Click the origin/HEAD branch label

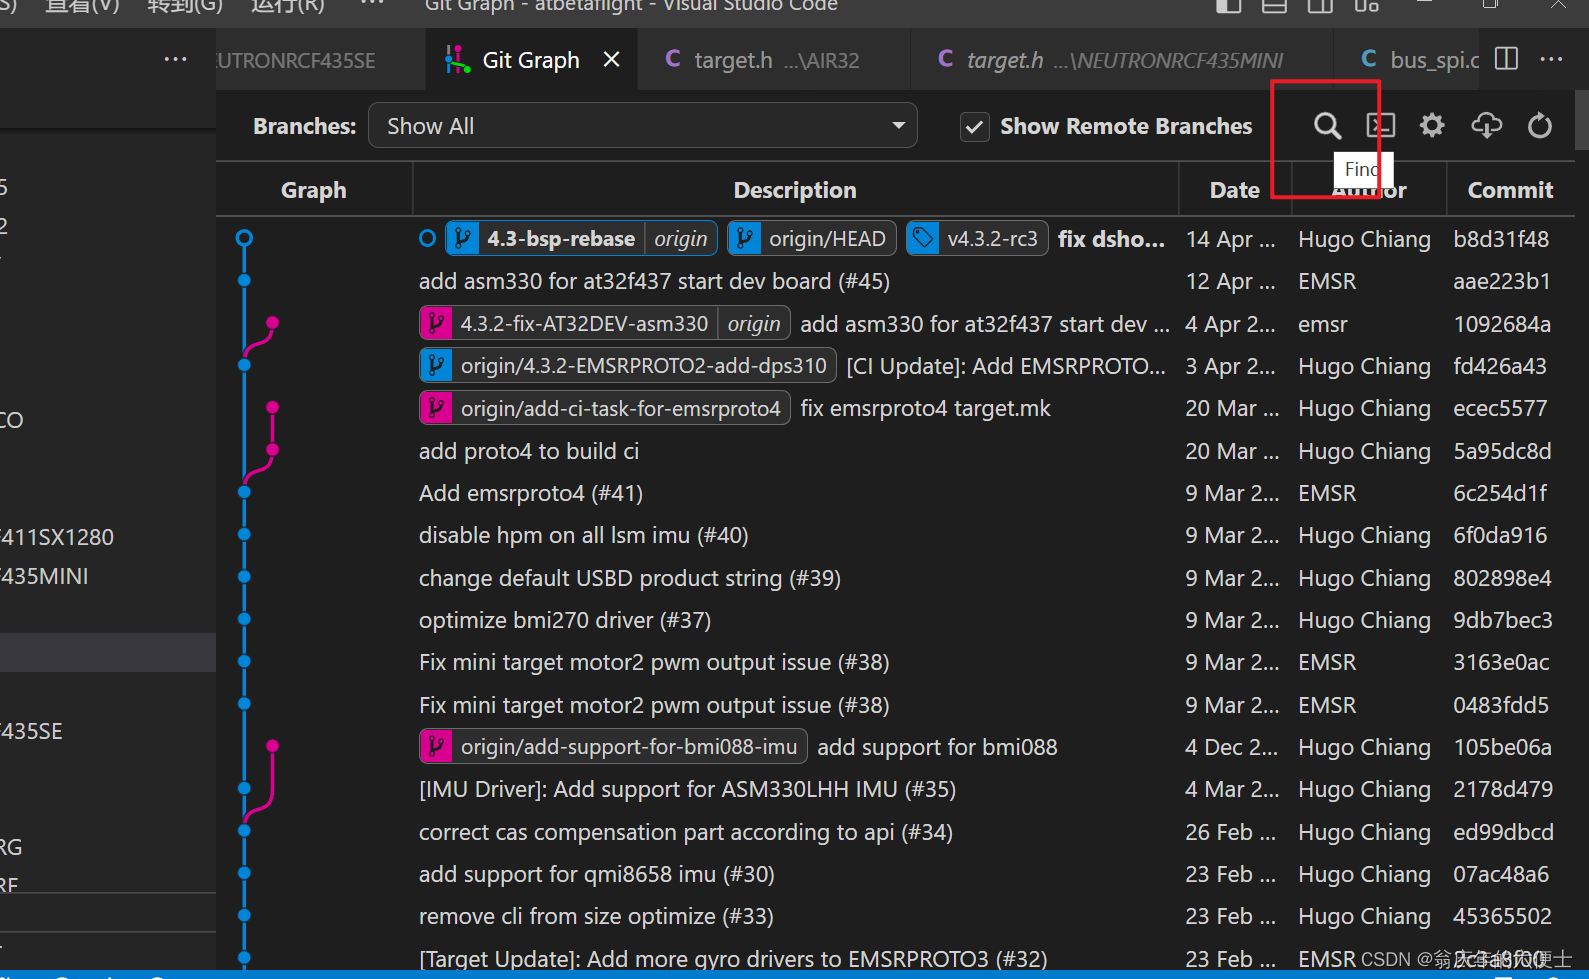[811, 239]
